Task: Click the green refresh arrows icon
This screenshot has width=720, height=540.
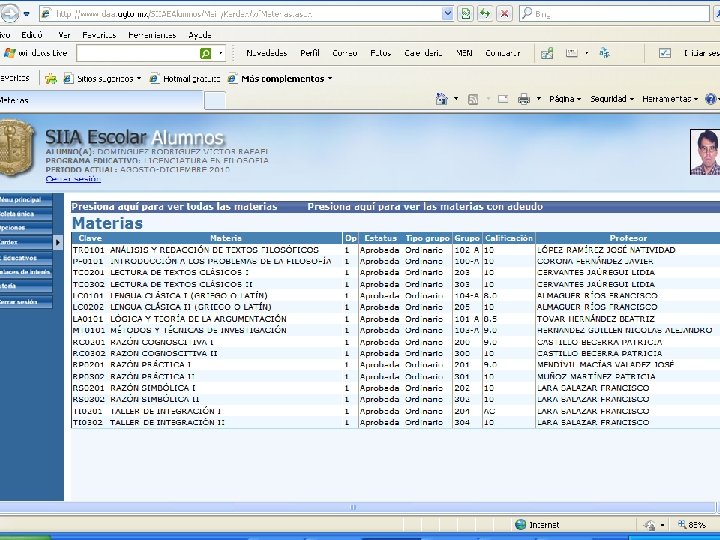Action: [485, 14]
